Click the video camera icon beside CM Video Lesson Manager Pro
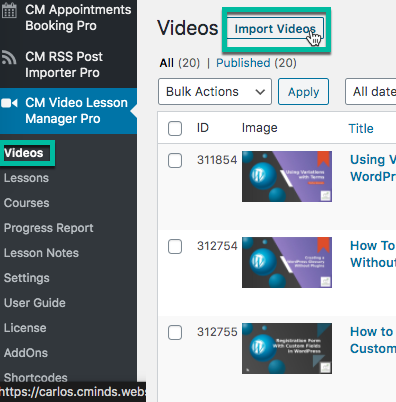This screenshot has height=402, width=396. (9, 103)
